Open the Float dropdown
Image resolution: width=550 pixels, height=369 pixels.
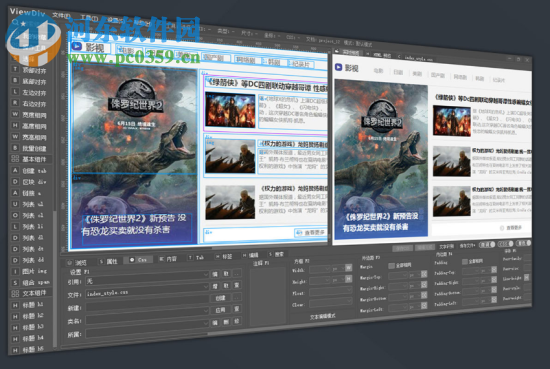pyautogui.click(x=330, y=291)
